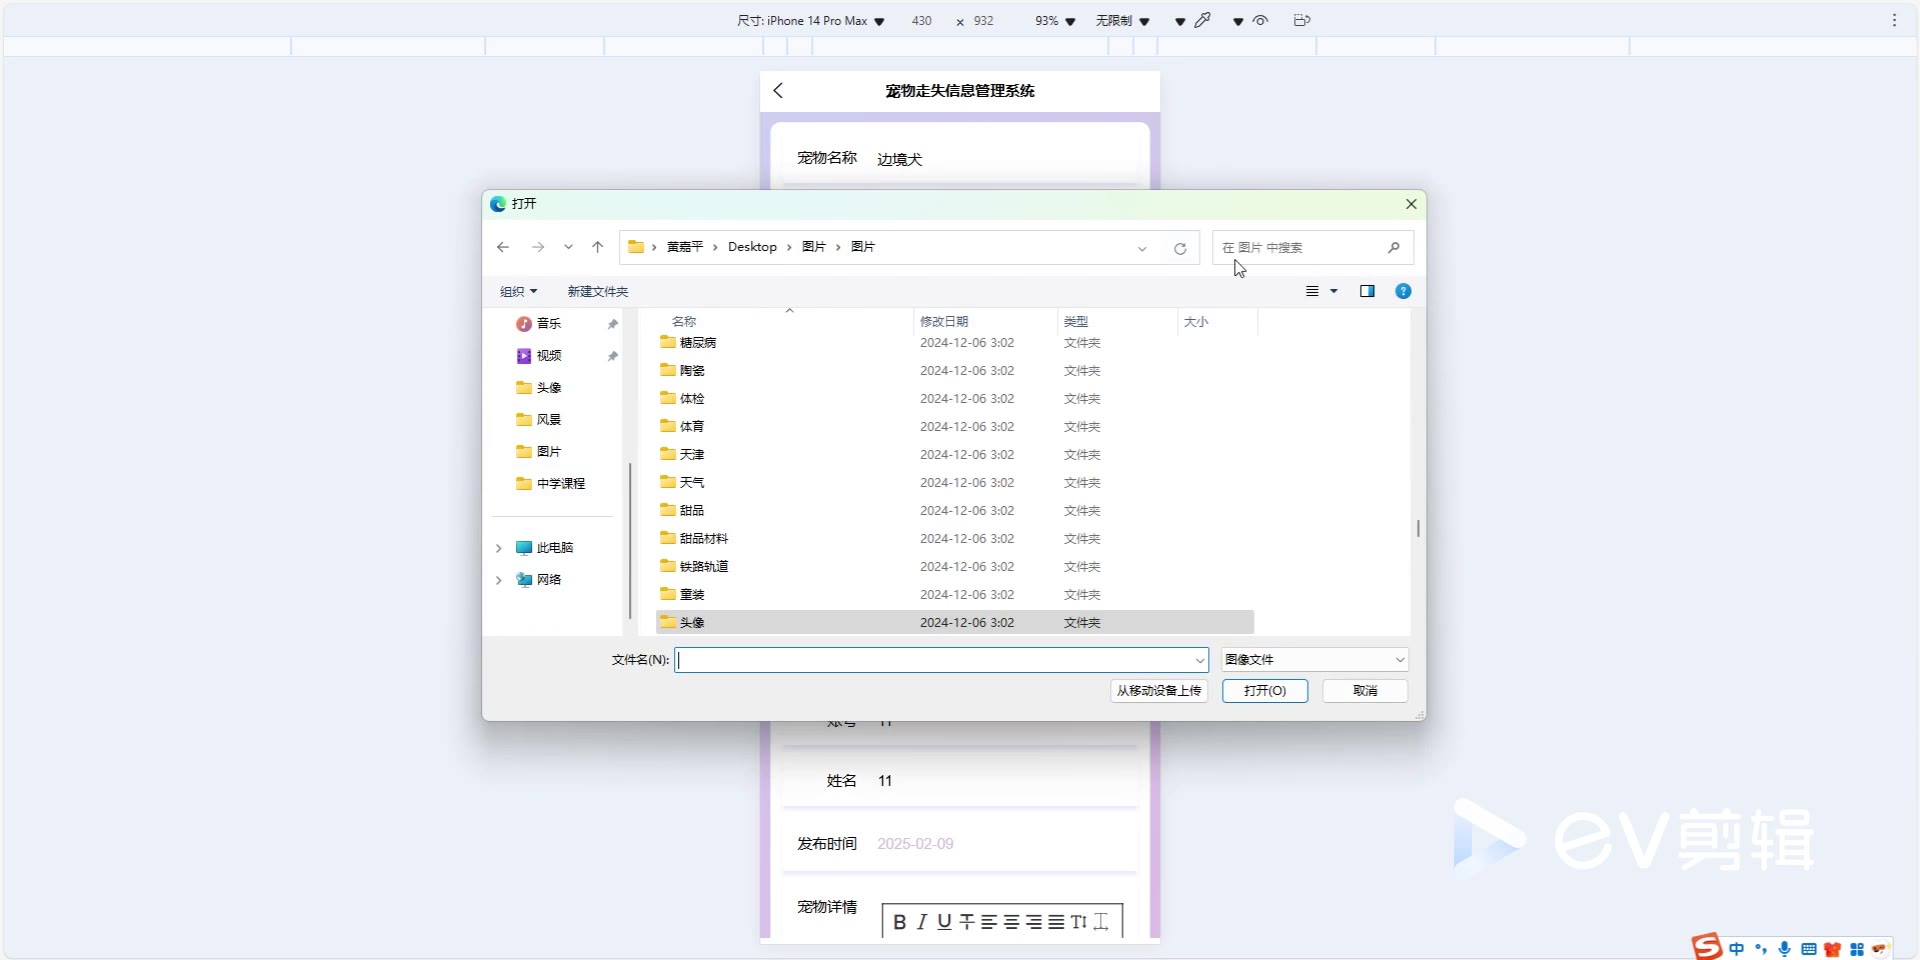Click the eyedropper icon in the device toolbar

tap(1203, 20)
